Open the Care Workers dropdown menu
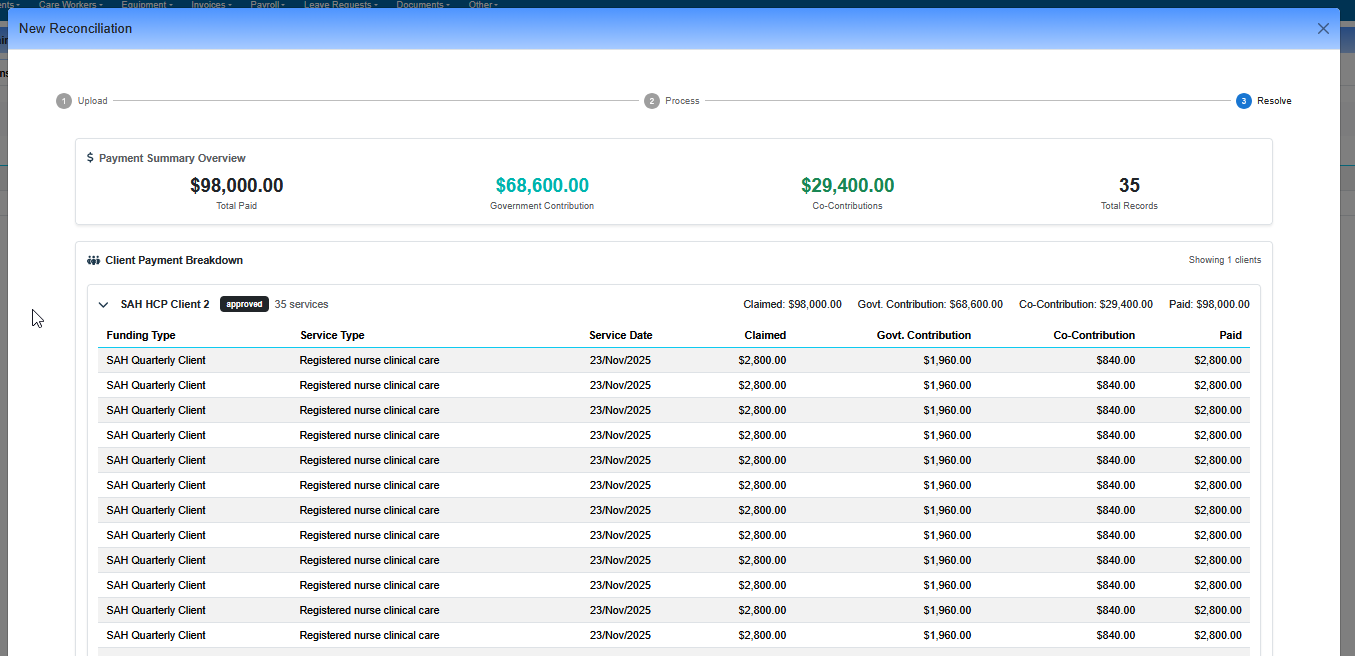1355x656 pixels. coord(70,5)
